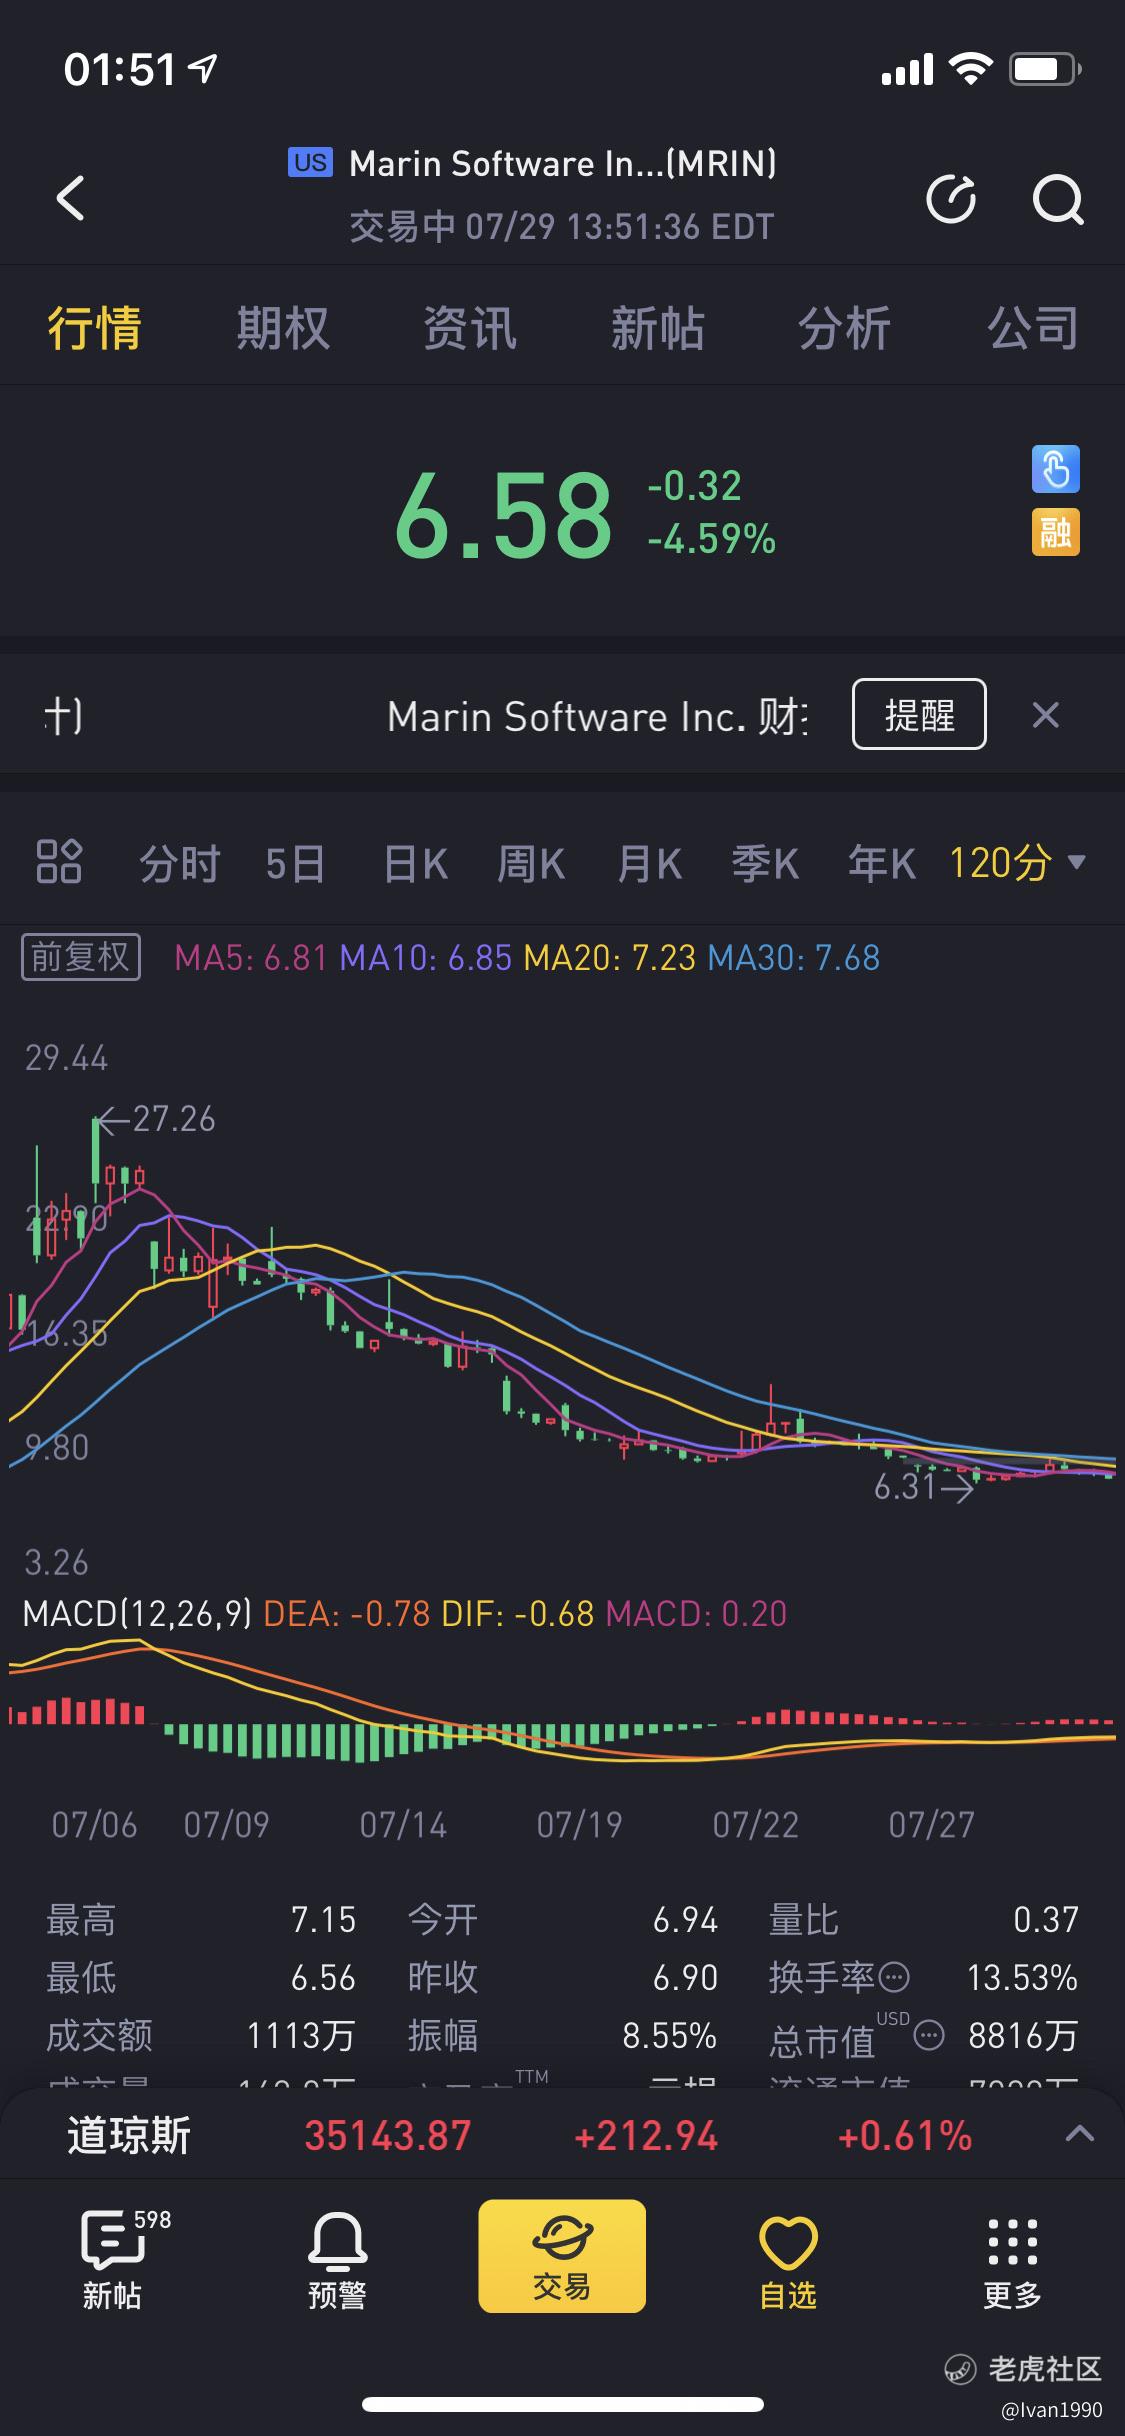The height and width of the screenshot is (2436, 1125).
Task: Tap the stock title Marin Software In...(MRIN)
Action: (x=562, y=163)
